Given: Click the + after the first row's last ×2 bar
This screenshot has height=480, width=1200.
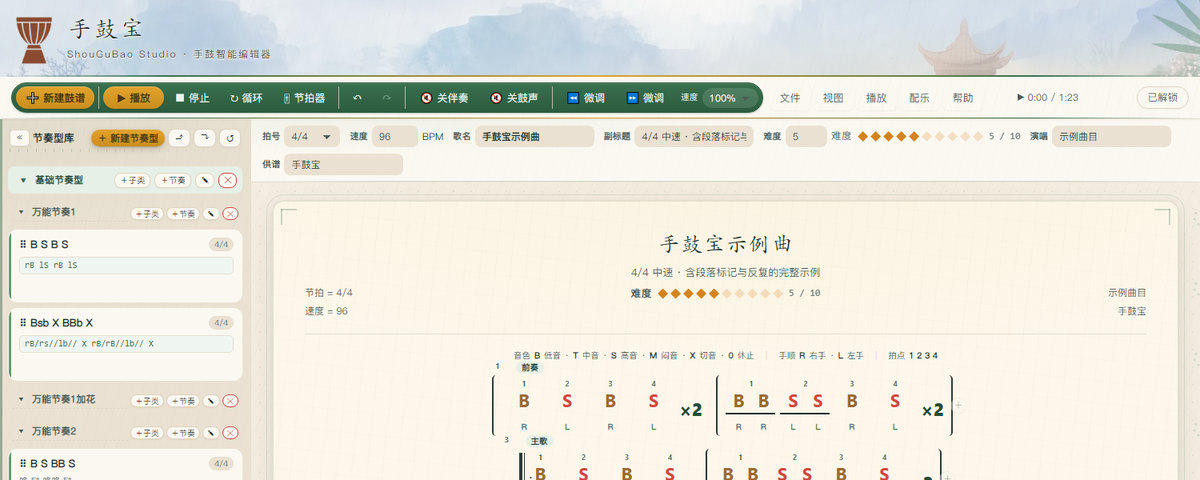Looking at the screenshot, I should coord(958,406).
